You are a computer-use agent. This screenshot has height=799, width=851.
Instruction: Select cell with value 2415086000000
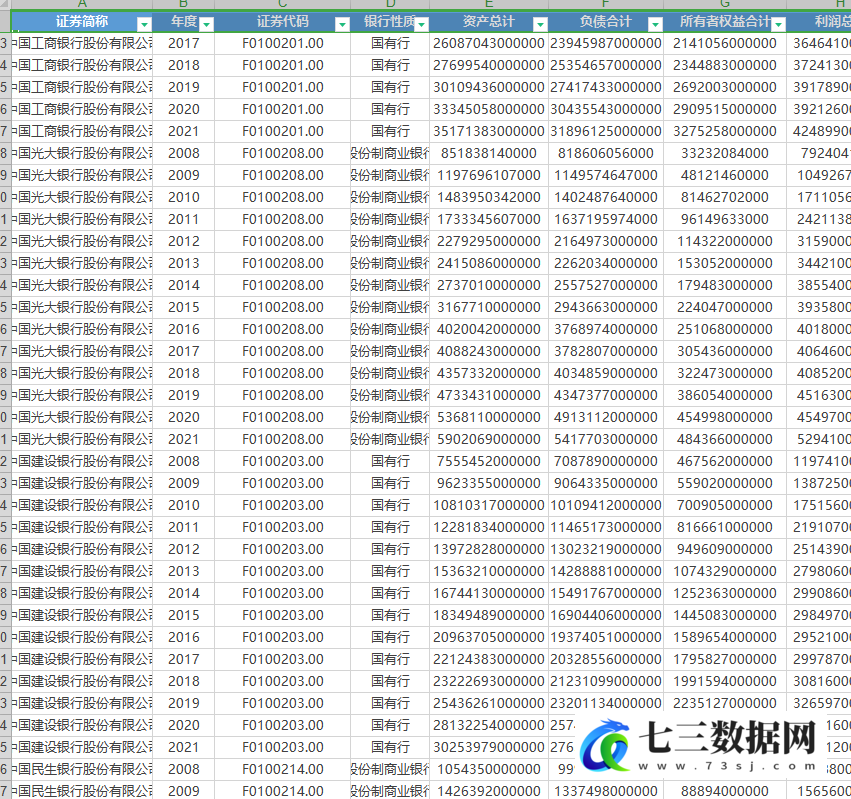tap(488, 263)
